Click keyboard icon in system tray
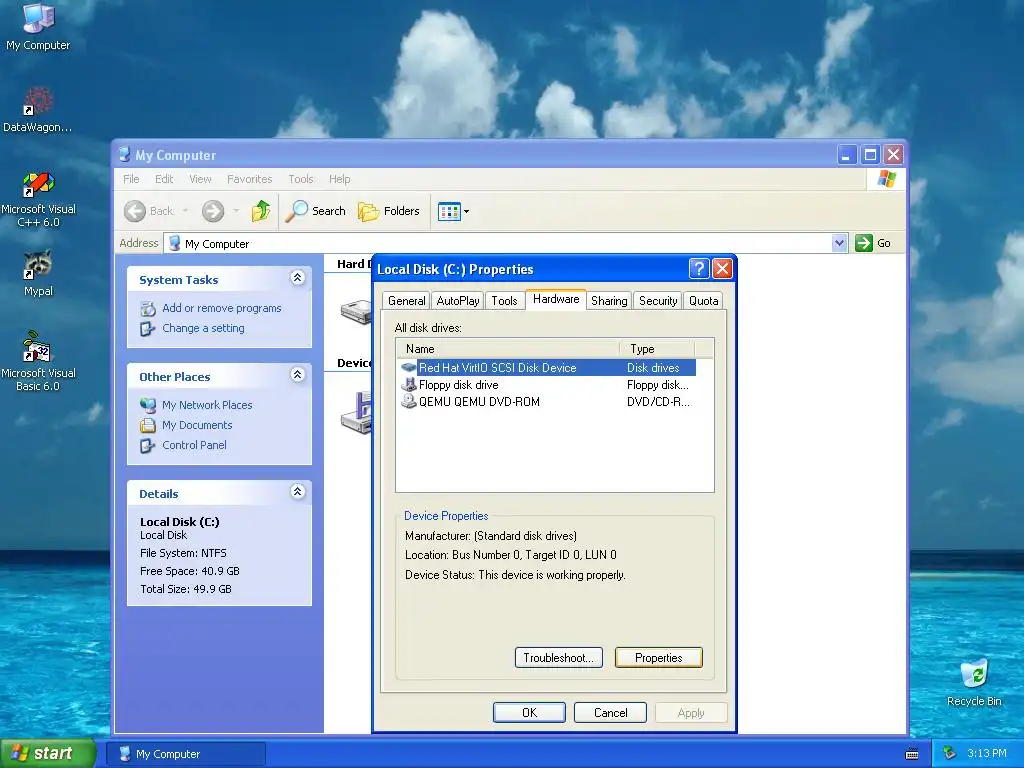Screen dimensions: 1024x768 click(x=912, y=754)
